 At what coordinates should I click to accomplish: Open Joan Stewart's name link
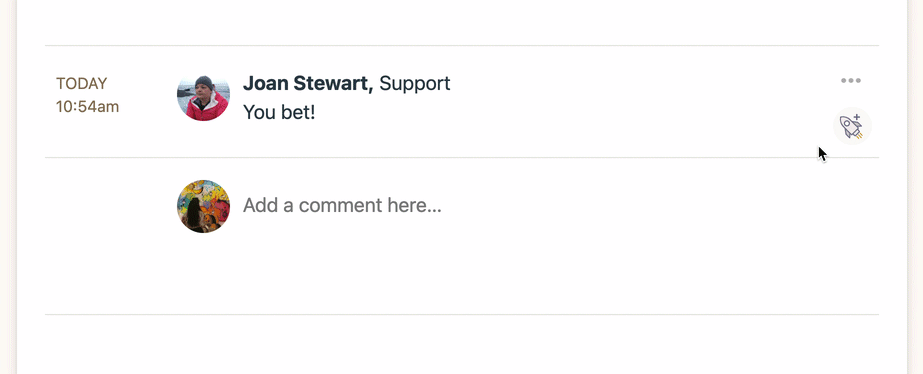308,84
